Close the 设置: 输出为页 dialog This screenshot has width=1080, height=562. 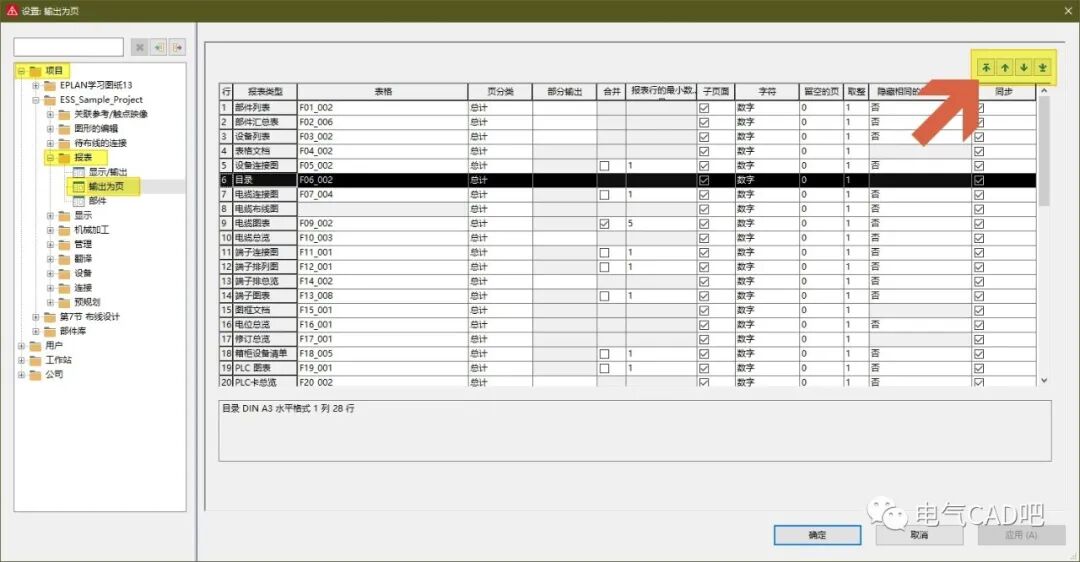(1068, 11)
